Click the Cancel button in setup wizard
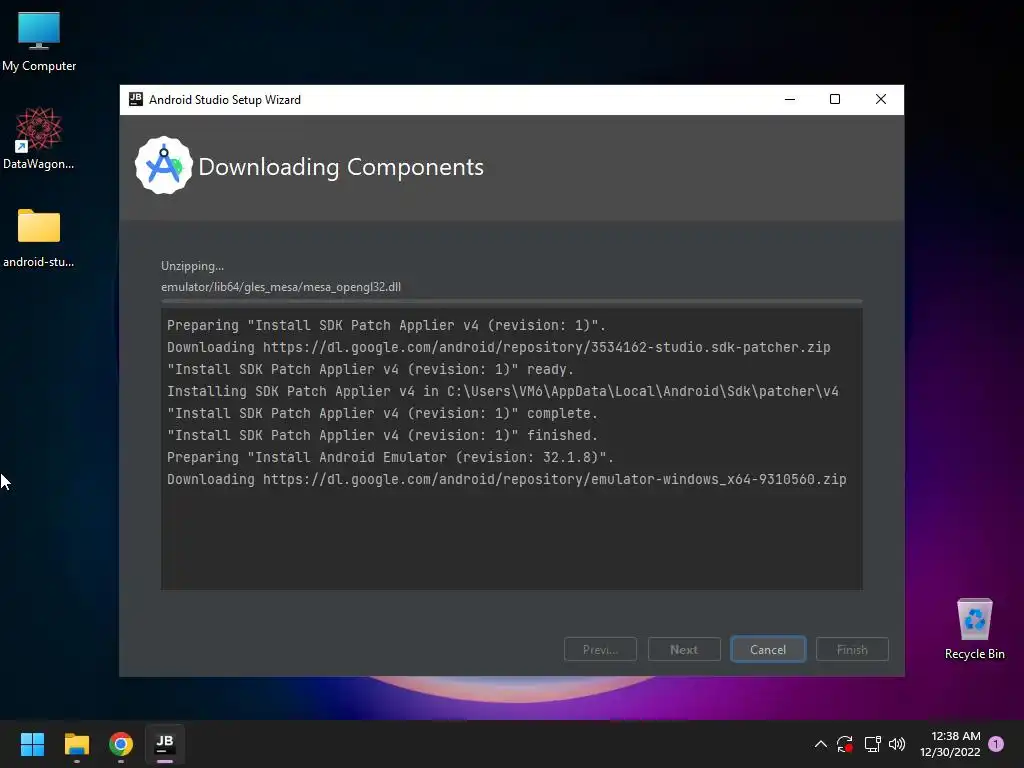 pos(768,649)
